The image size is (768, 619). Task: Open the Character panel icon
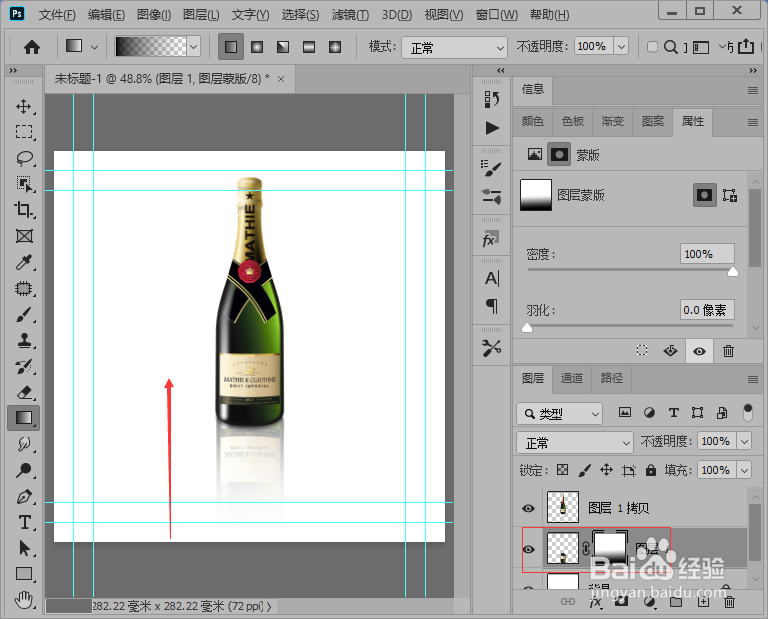(x=492, y=278)
